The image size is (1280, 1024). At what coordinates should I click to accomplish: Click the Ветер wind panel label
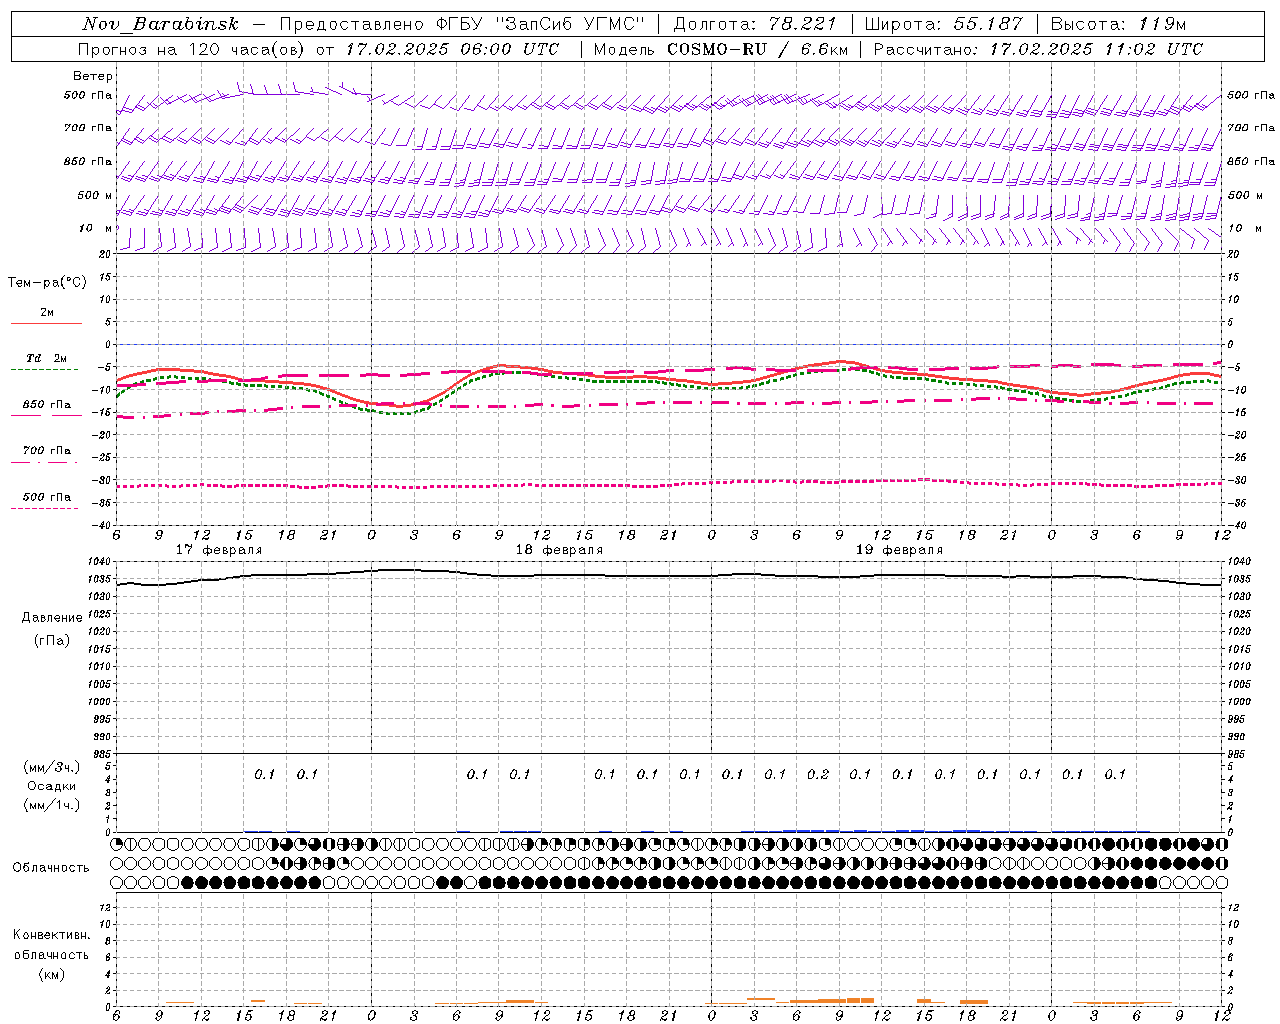coord(93,76)
